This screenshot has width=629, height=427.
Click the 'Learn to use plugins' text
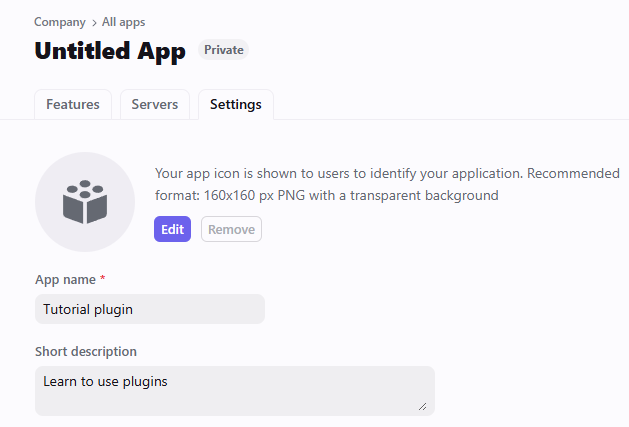pyautogui.click(x=106, y=381)
